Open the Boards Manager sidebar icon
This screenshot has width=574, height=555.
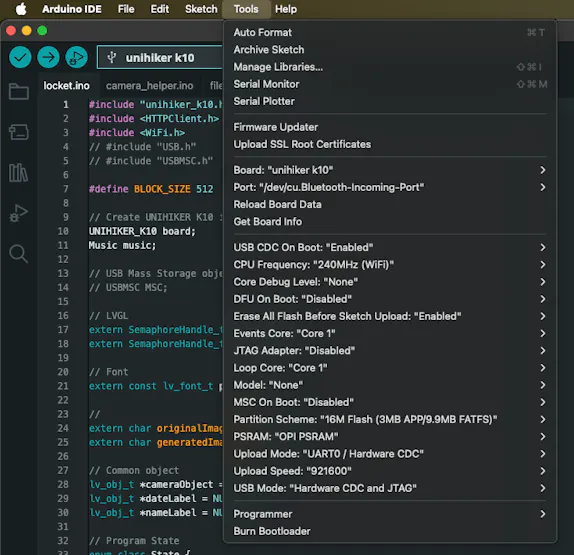19,132
